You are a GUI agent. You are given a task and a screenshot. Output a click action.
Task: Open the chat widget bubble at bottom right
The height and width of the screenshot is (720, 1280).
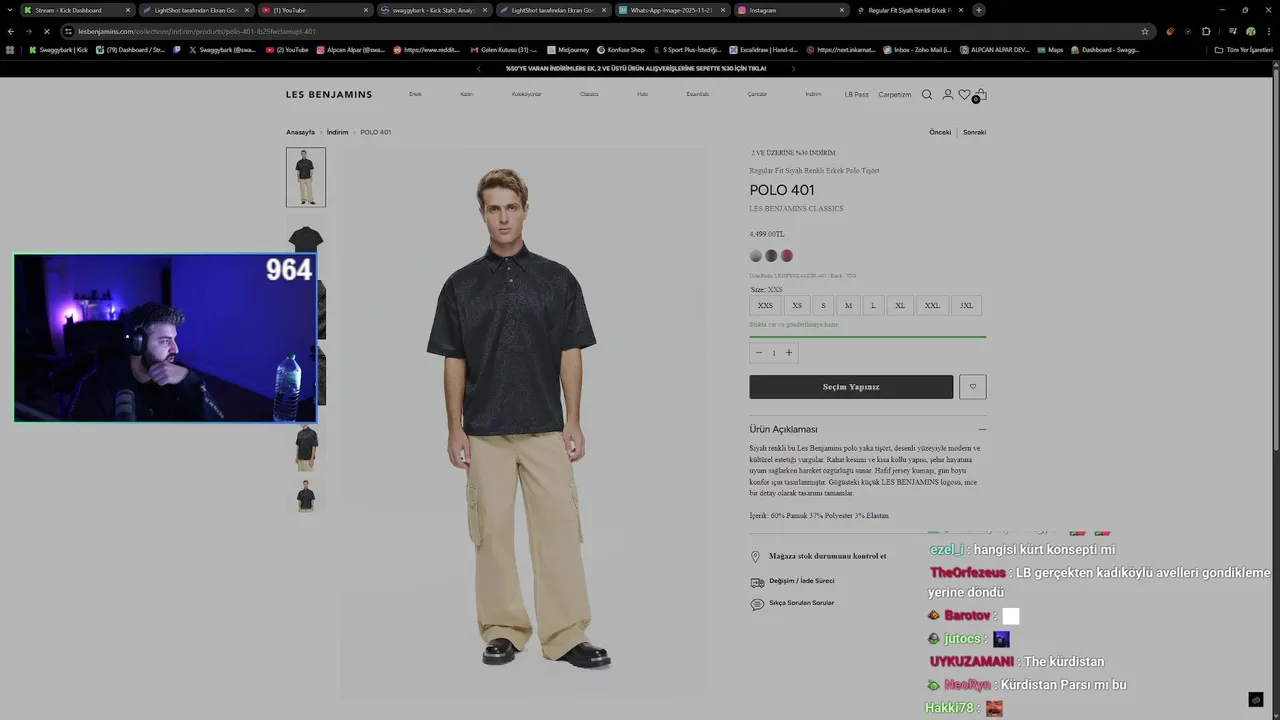1256,700
